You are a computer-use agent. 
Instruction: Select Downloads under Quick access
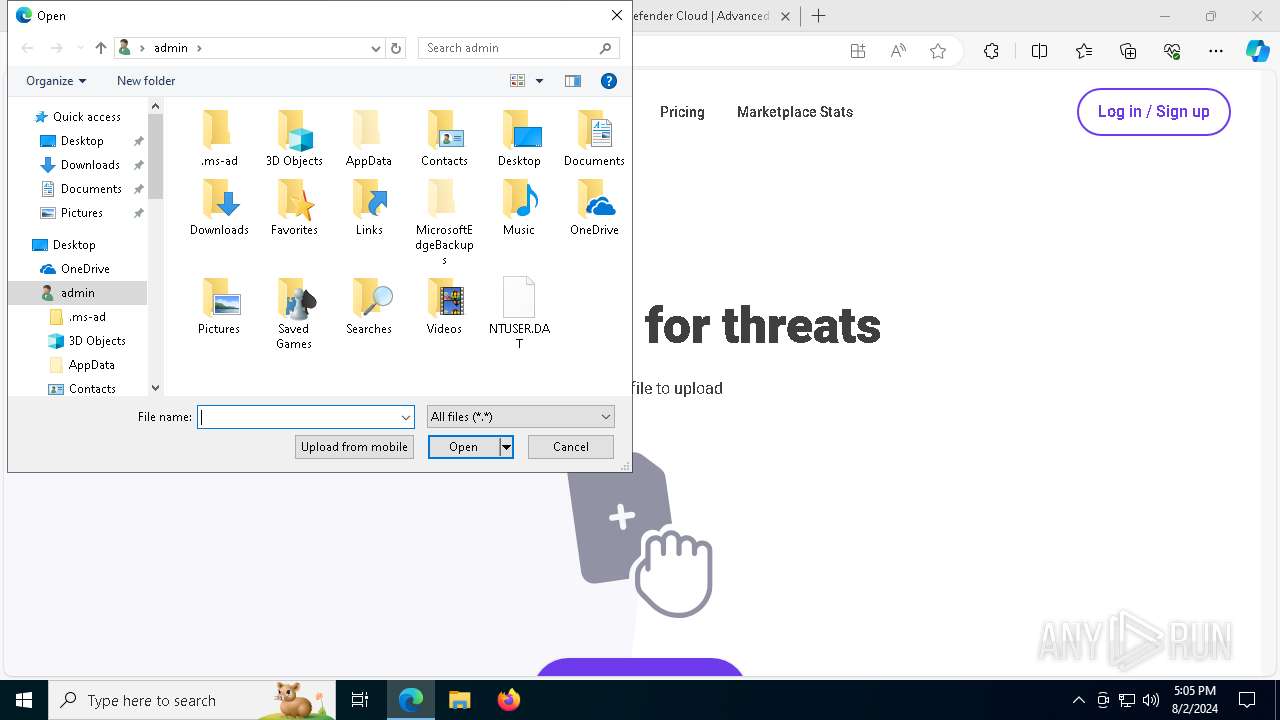pyautogui.click(x=90, y=165)
